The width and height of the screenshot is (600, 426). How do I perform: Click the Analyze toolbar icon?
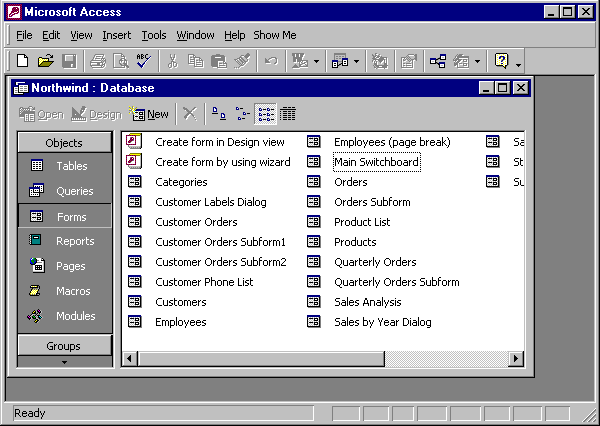340,61
